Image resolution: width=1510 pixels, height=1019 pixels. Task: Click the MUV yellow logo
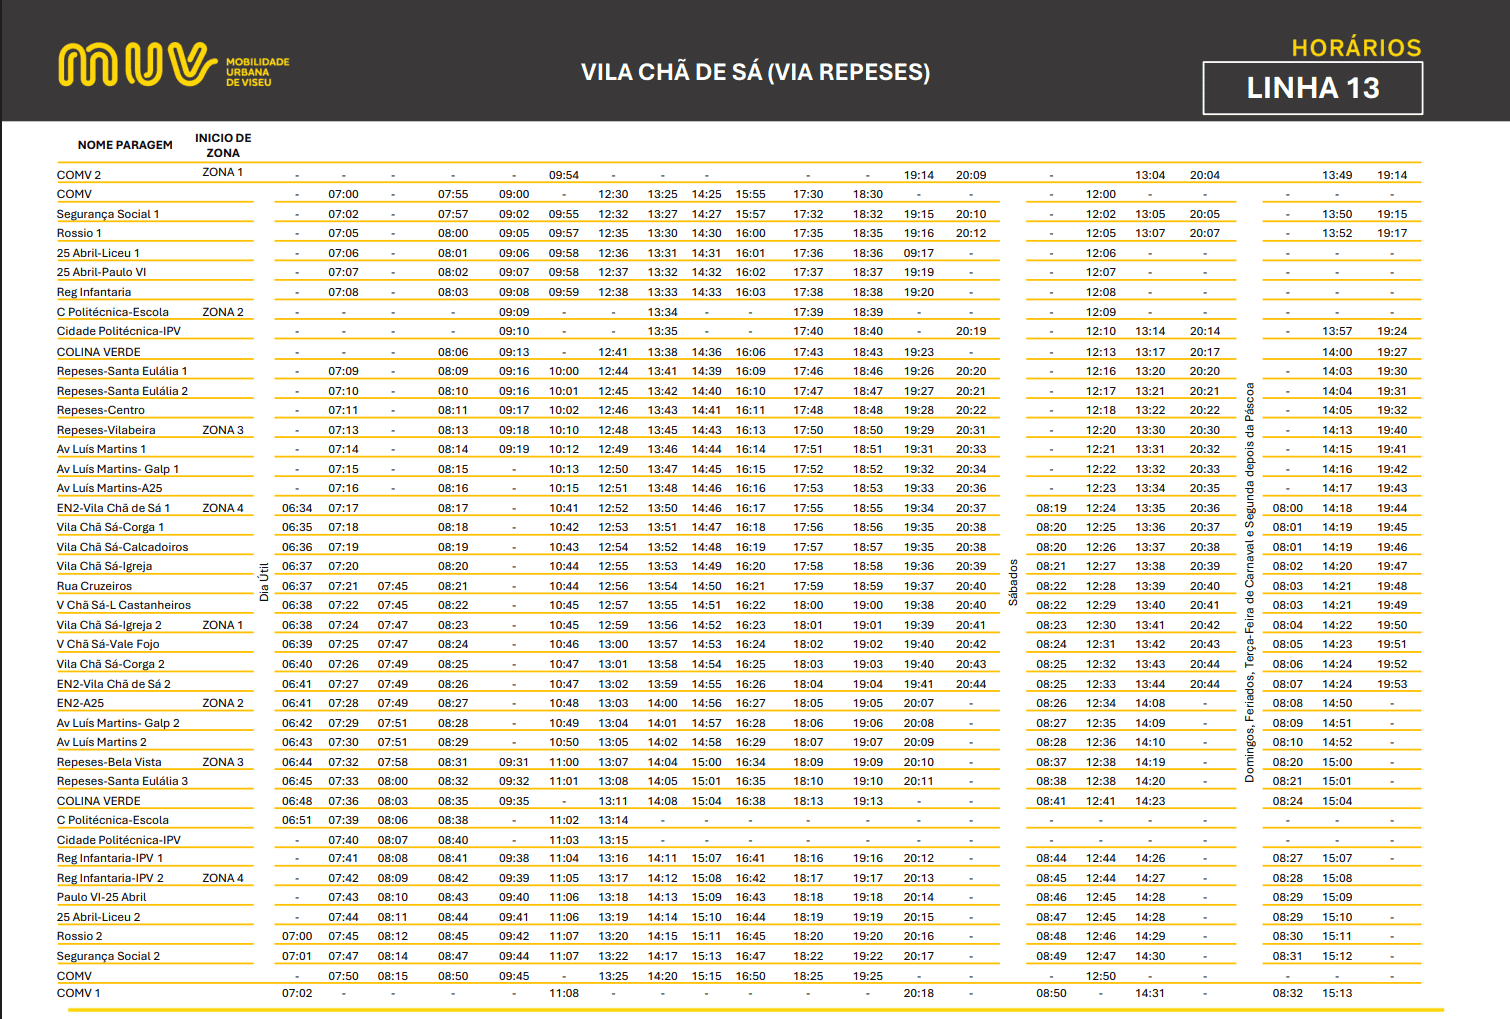(x=138, y=65)
